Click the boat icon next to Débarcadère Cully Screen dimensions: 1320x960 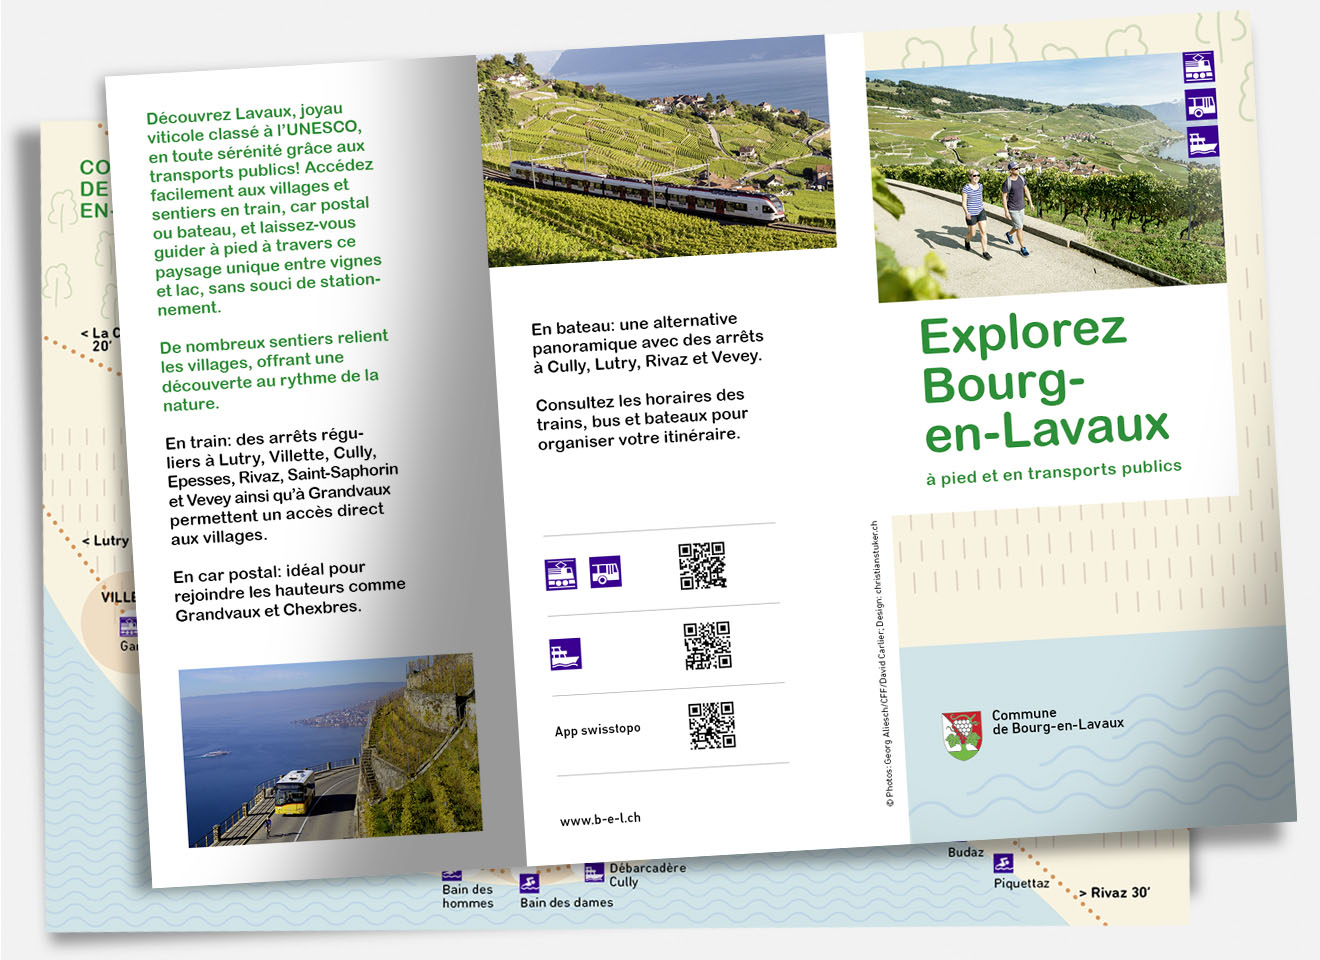[594, 872]
